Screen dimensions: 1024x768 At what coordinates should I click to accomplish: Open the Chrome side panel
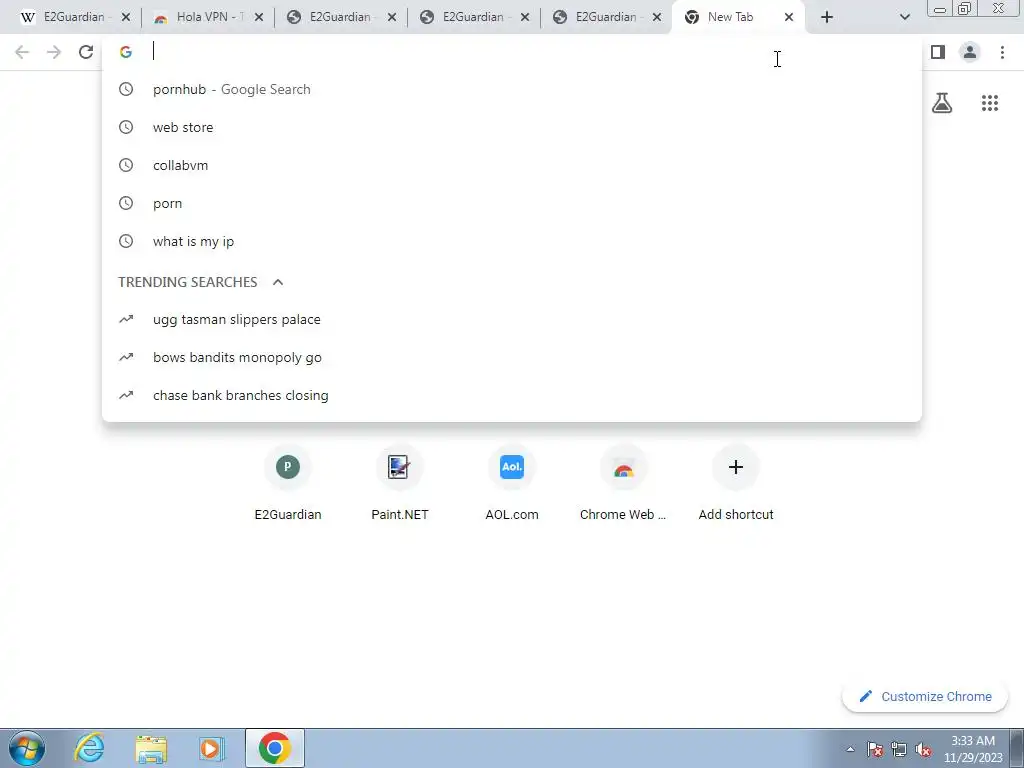(938, 52)
